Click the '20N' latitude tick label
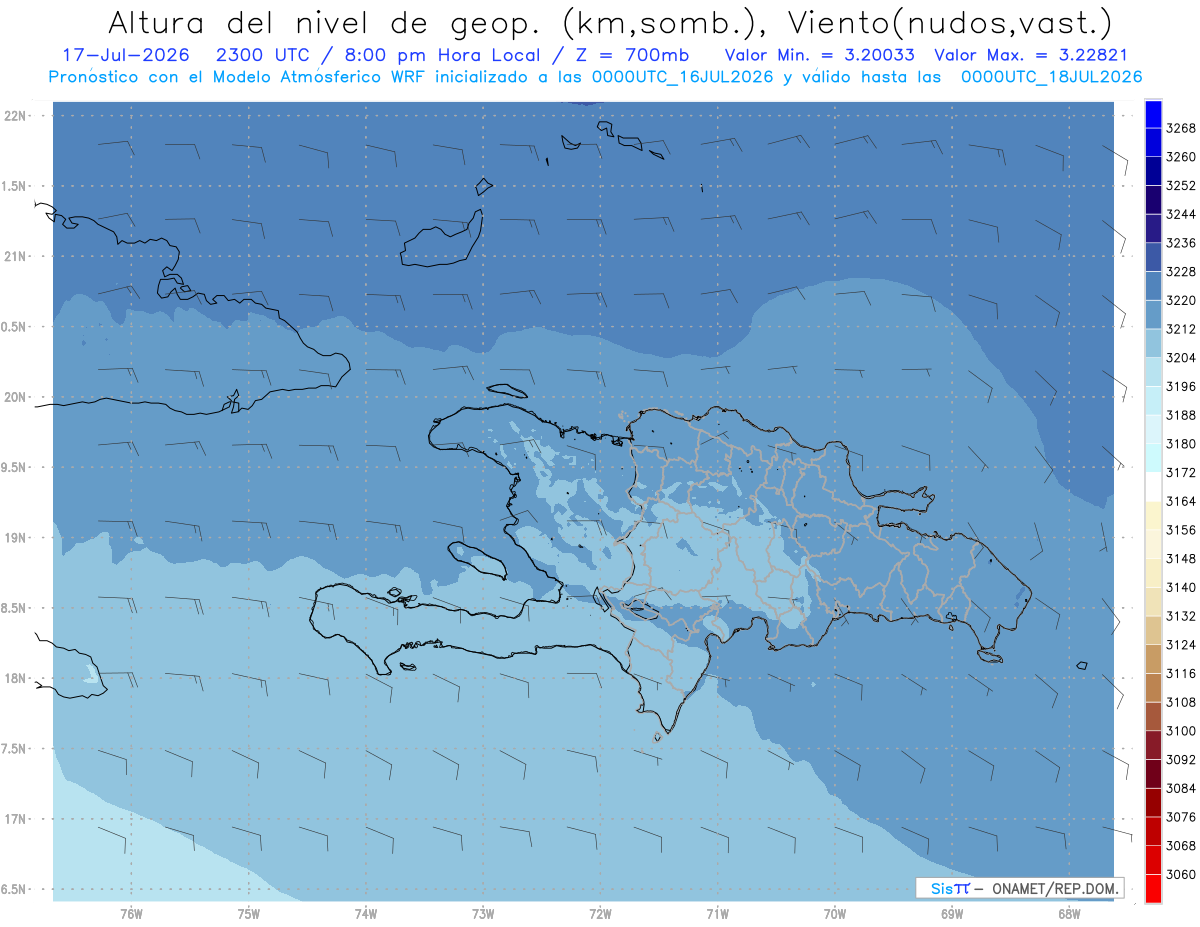Image resolution: width=1200 pixels, height=927 pixels. point(15,397)
